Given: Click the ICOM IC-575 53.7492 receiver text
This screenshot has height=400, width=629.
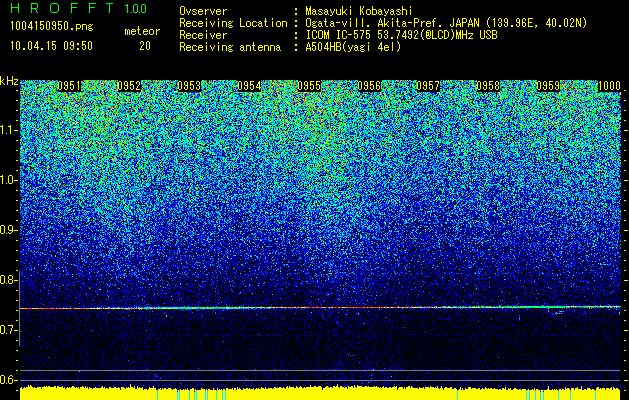Looking at the screenshot, I should (x=402, y=35).
